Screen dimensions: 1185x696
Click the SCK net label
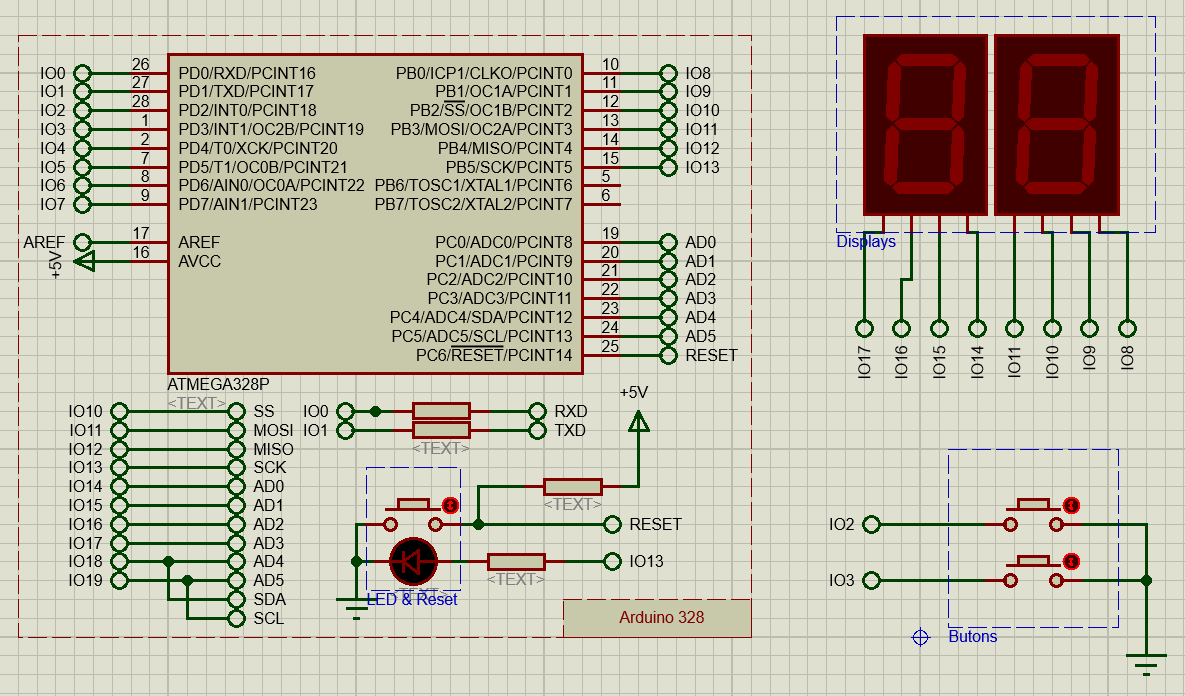pyautogui.click(x=270, y=468)
